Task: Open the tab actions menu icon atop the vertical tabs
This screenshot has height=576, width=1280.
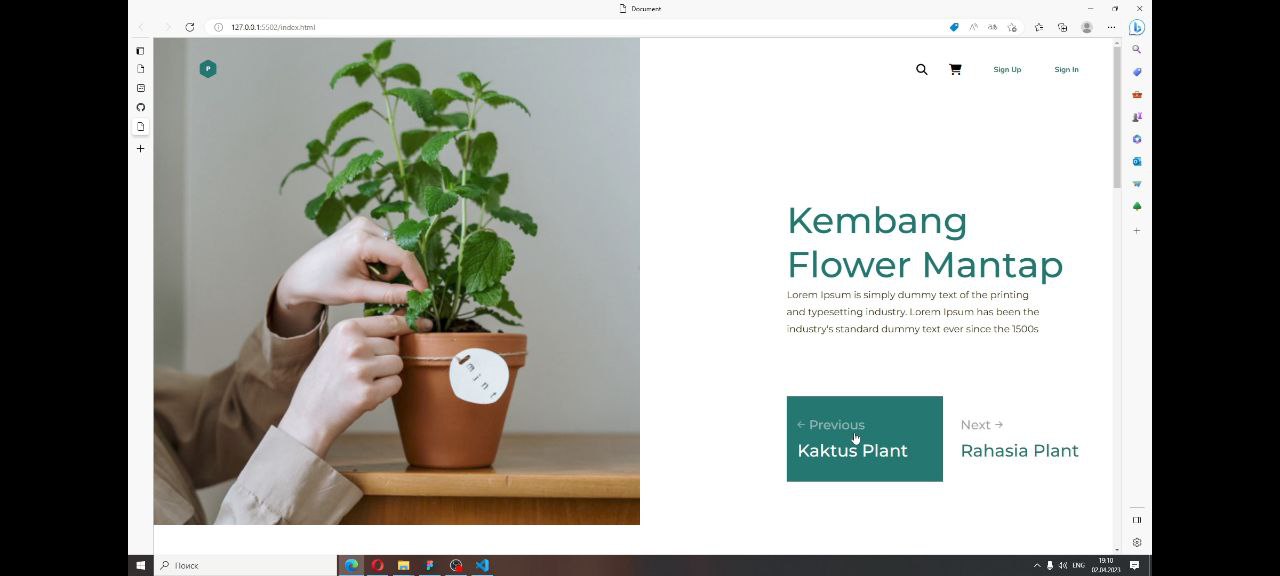Action: tap(141, 50)
